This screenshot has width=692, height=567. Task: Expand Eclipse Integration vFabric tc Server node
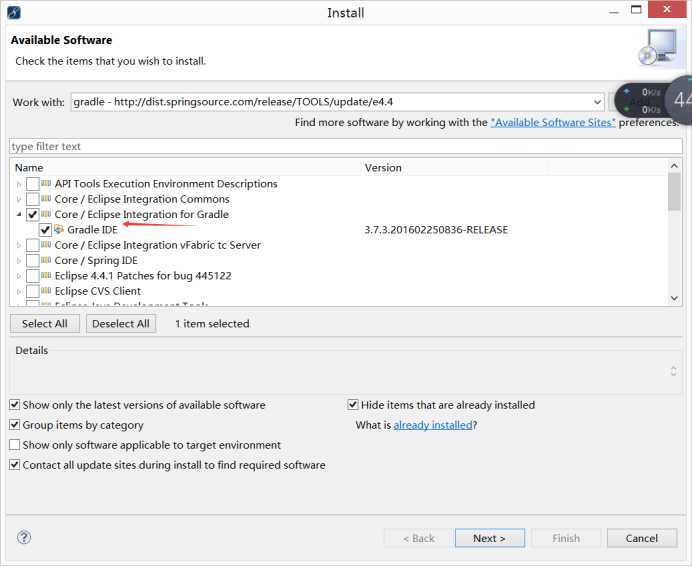tap(19, 245)
